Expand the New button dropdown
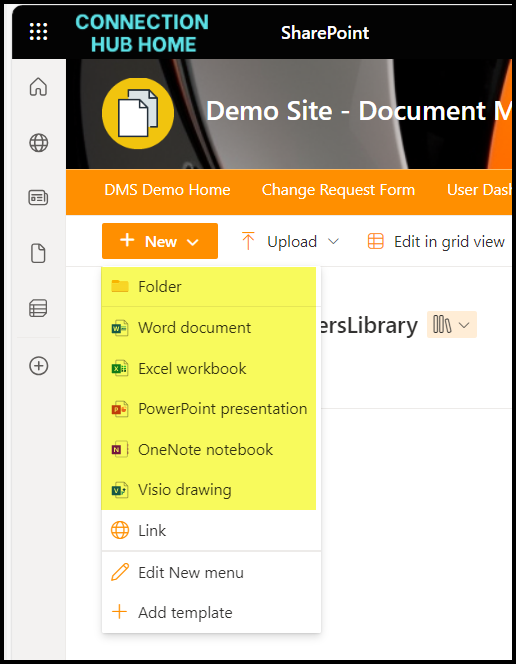516x664 pixels. click(x=160, y=241)
